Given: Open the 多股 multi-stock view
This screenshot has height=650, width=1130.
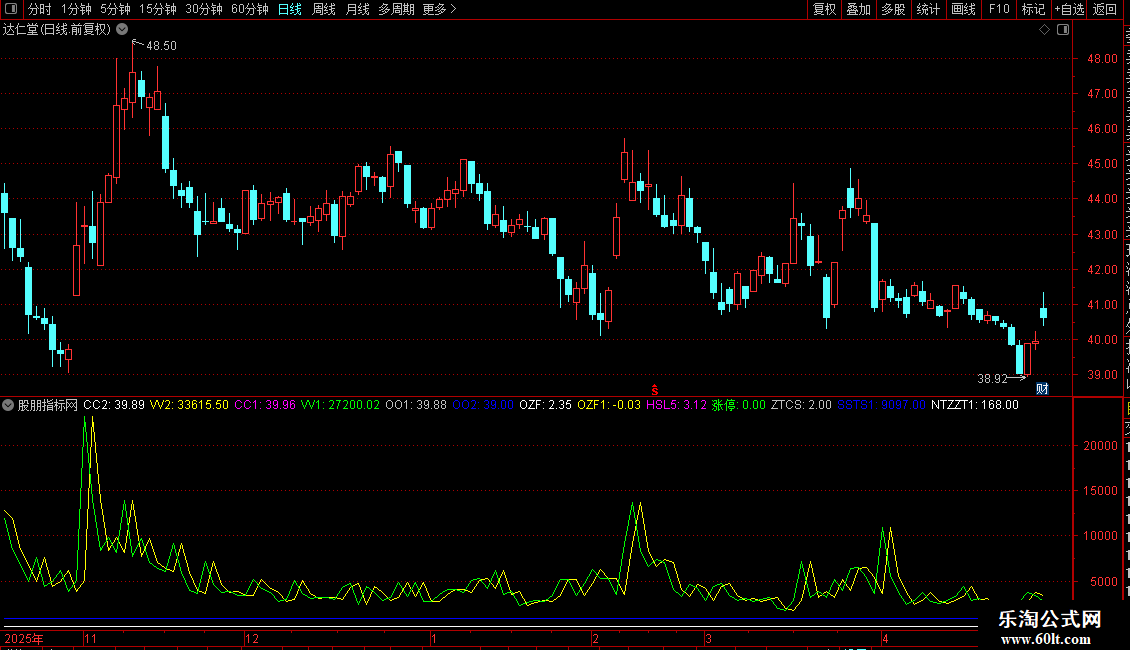Looking at the screenshot, I should (893, 9).
